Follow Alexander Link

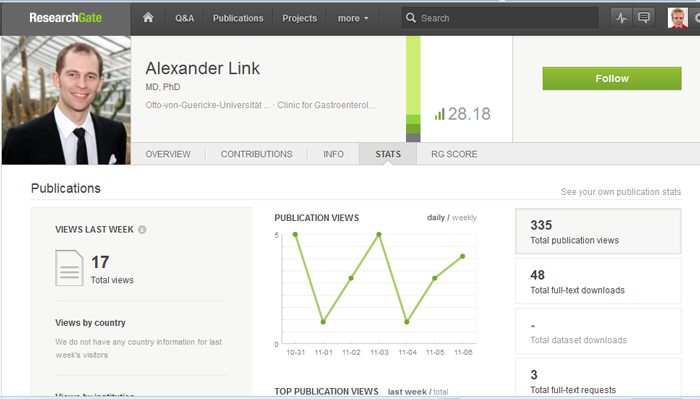(x=611, y=78)
